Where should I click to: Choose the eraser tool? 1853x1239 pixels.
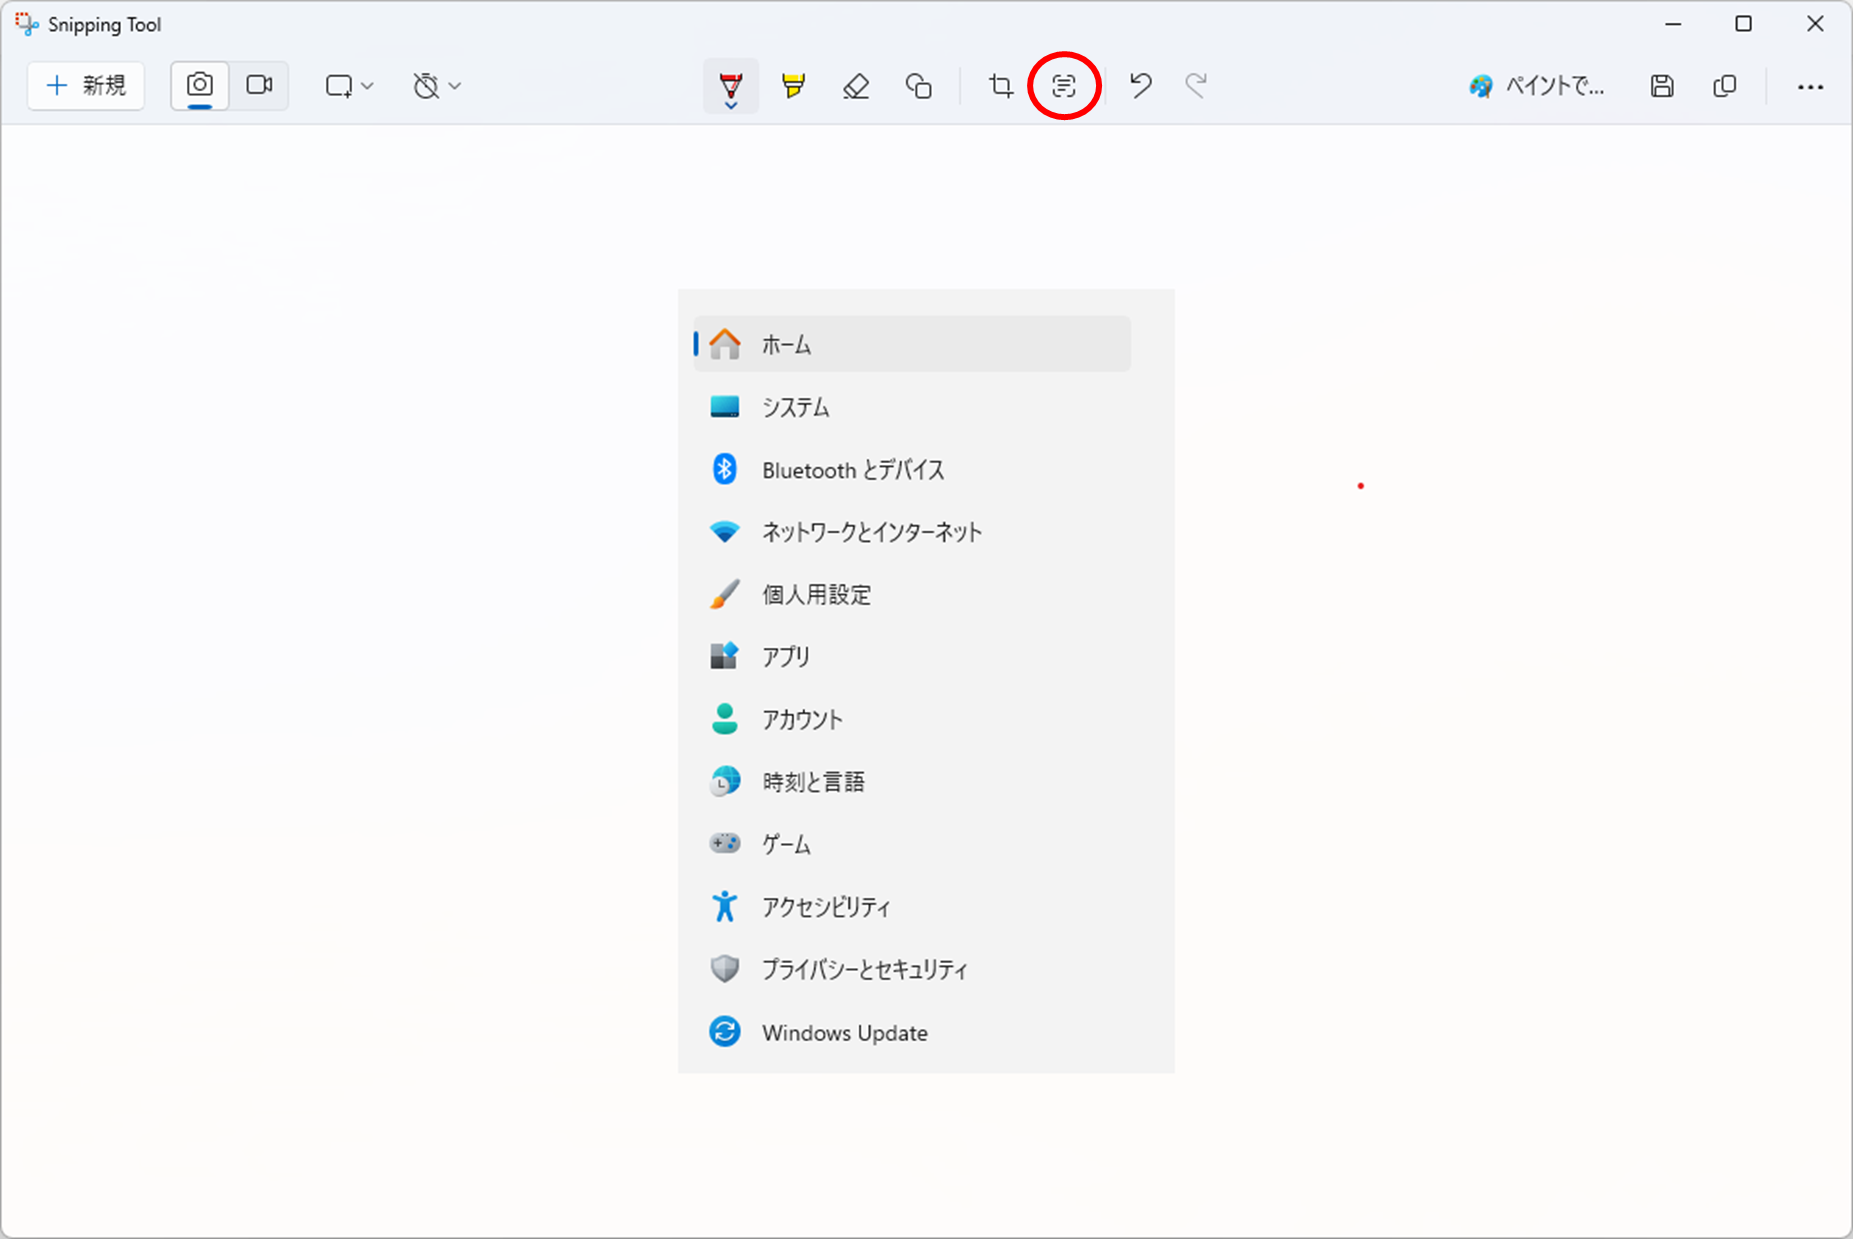coord(856,86)
